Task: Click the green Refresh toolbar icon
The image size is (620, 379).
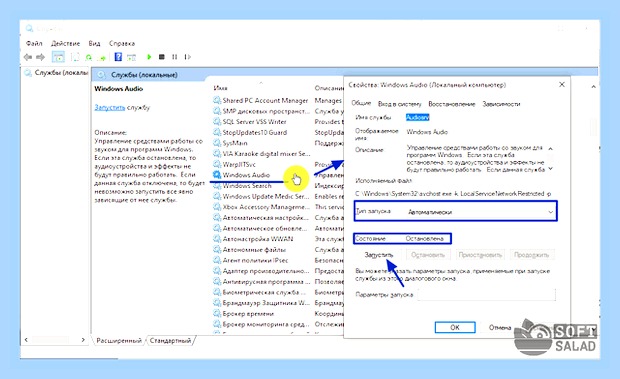Action: click(89, 57)
